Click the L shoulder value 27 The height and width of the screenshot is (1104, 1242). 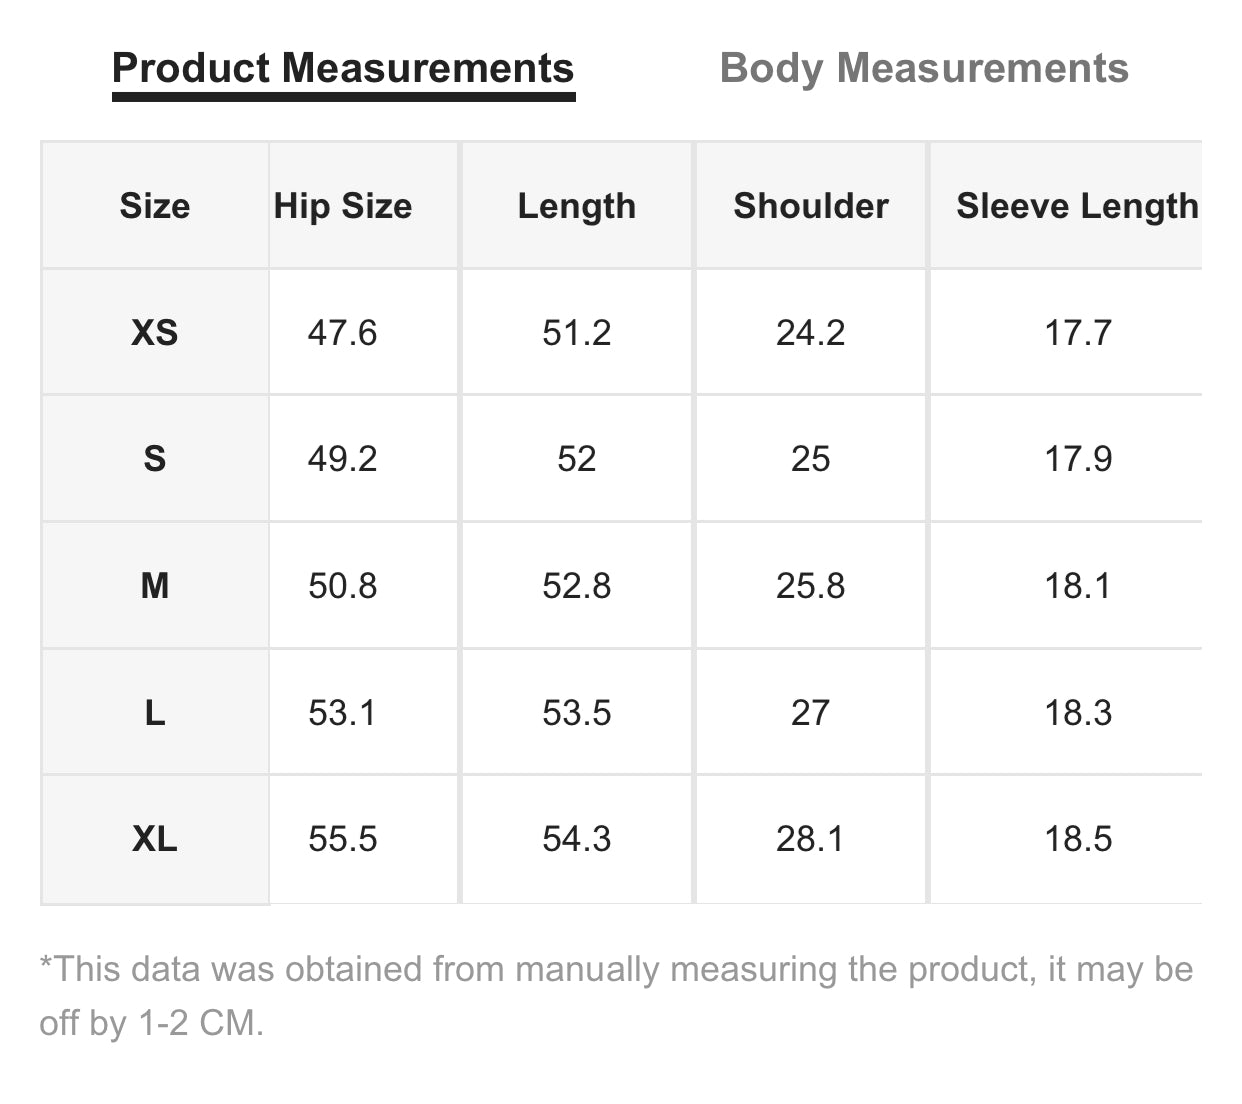tap(810, 713)
